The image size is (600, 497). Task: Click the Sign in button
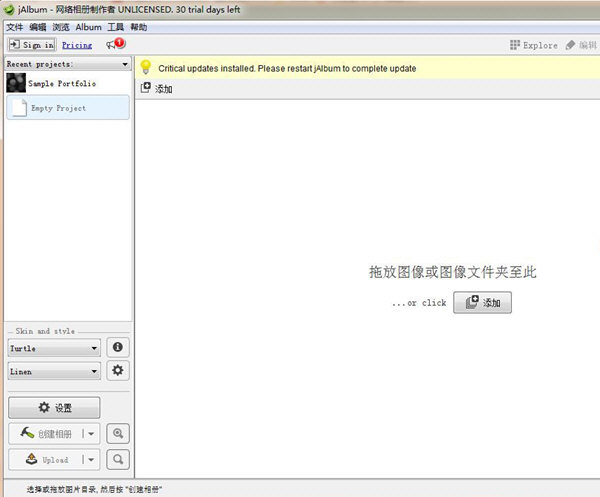tap(32, 45)
